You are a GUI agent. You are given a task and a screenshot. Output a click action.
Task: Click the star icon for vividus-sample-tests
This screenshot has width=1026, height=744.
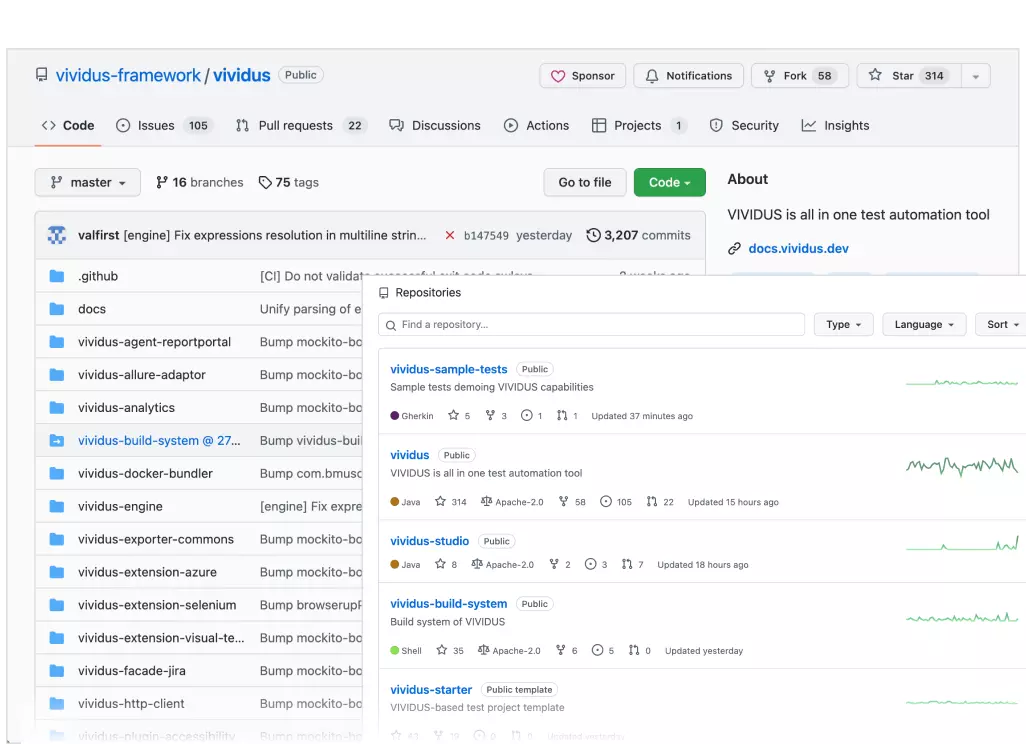(453, 416)
